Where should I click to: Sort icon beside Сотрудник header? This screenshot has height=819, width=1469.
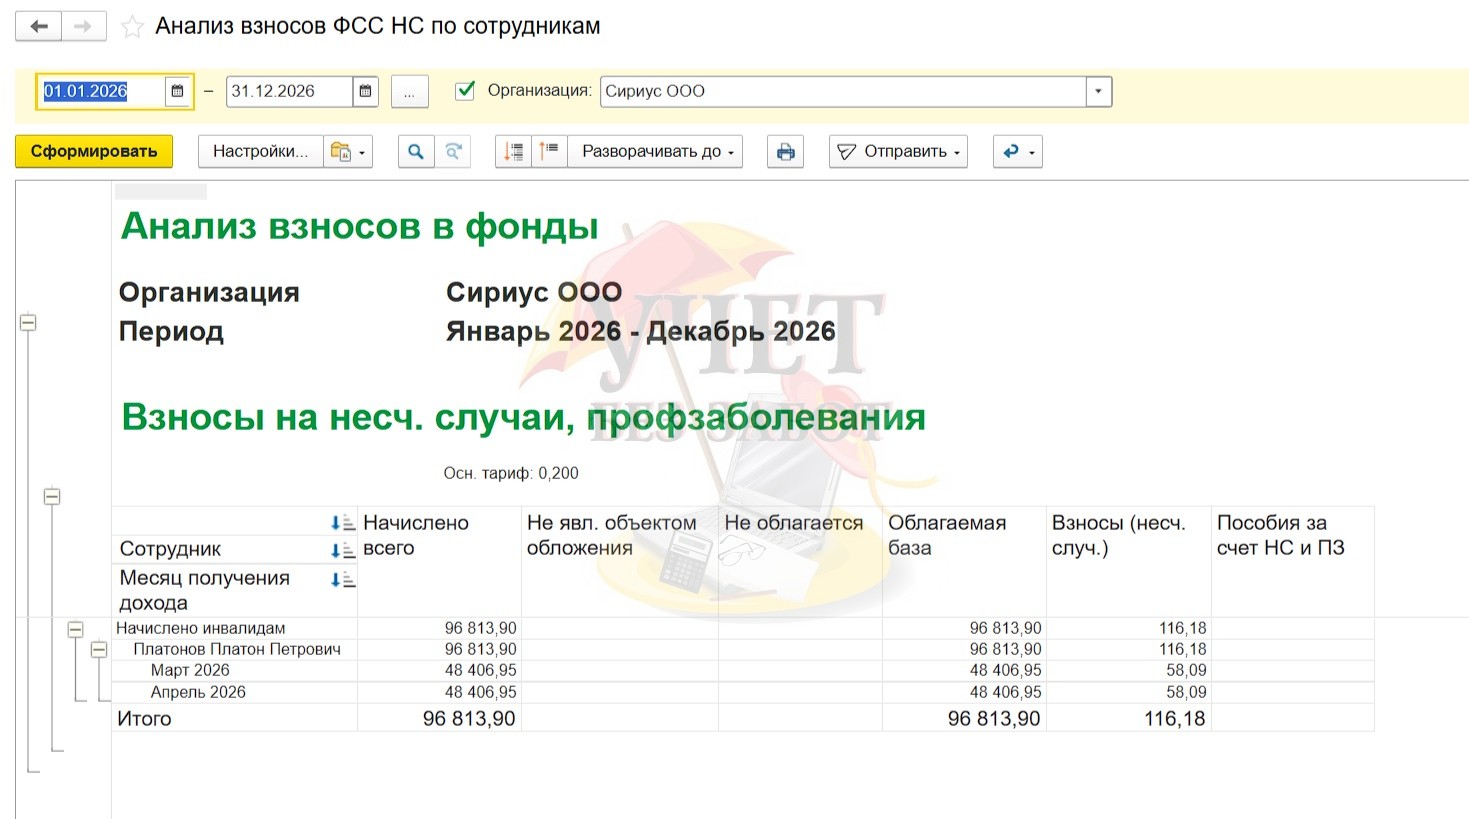point(342,549)
